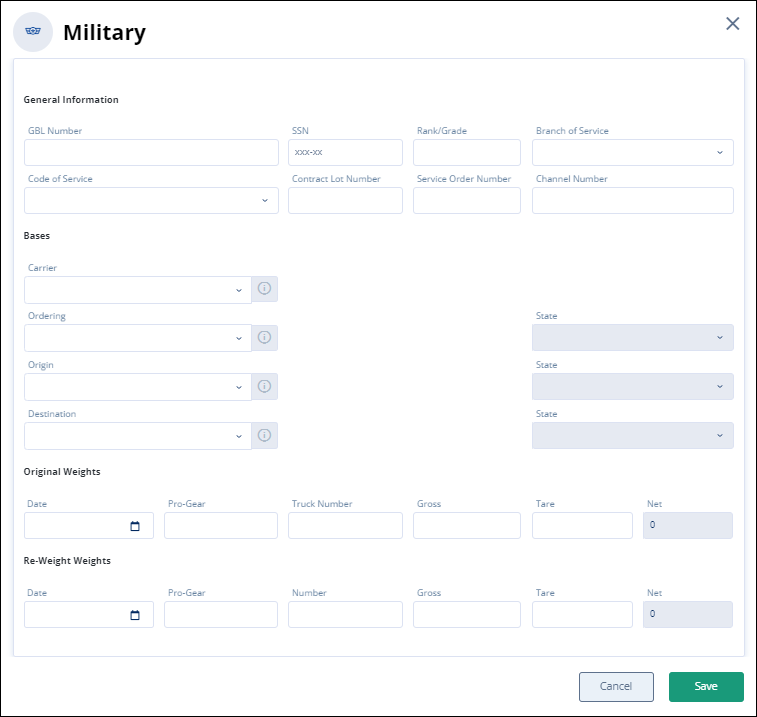Image resolution: width=757 pixels, height=717 pixels.
Task: Open the Code of Service dropdown
Action: coord(151,200)
